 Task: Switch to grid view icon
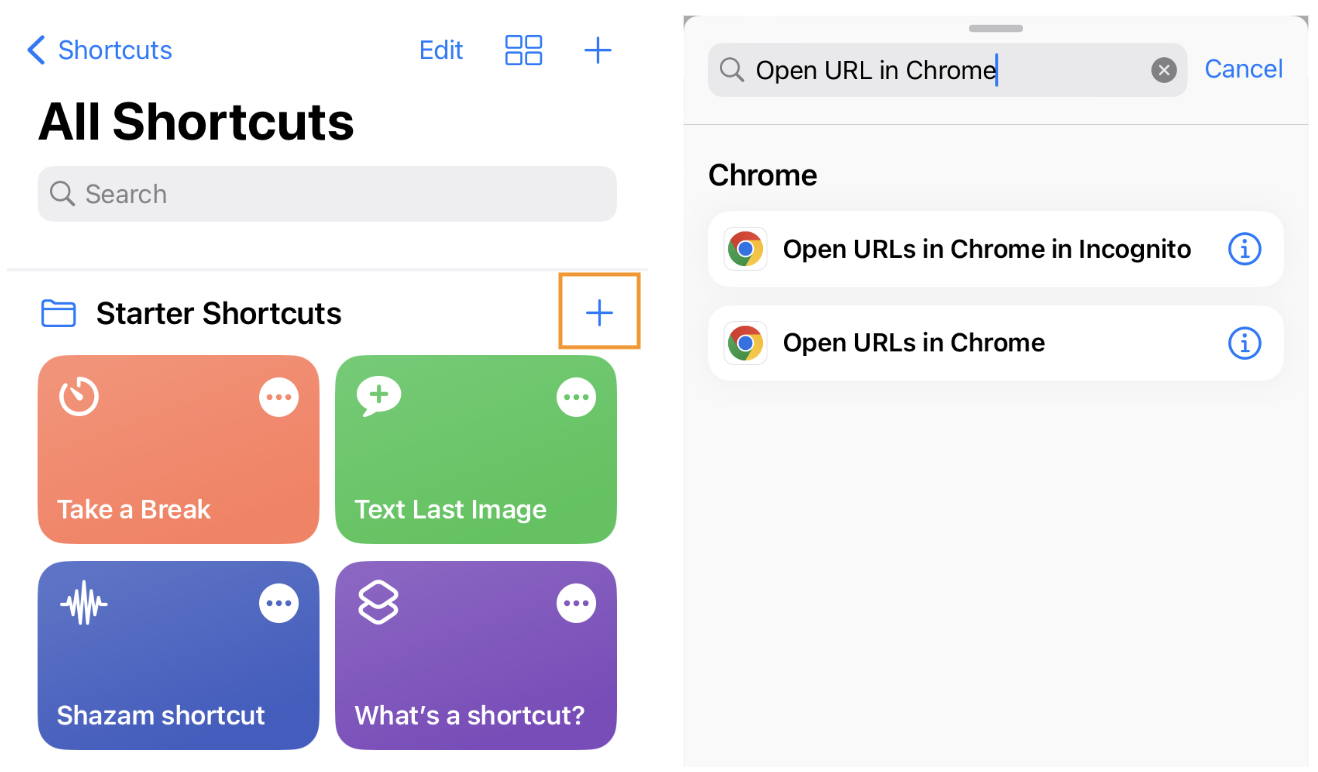tap(524, 50)
